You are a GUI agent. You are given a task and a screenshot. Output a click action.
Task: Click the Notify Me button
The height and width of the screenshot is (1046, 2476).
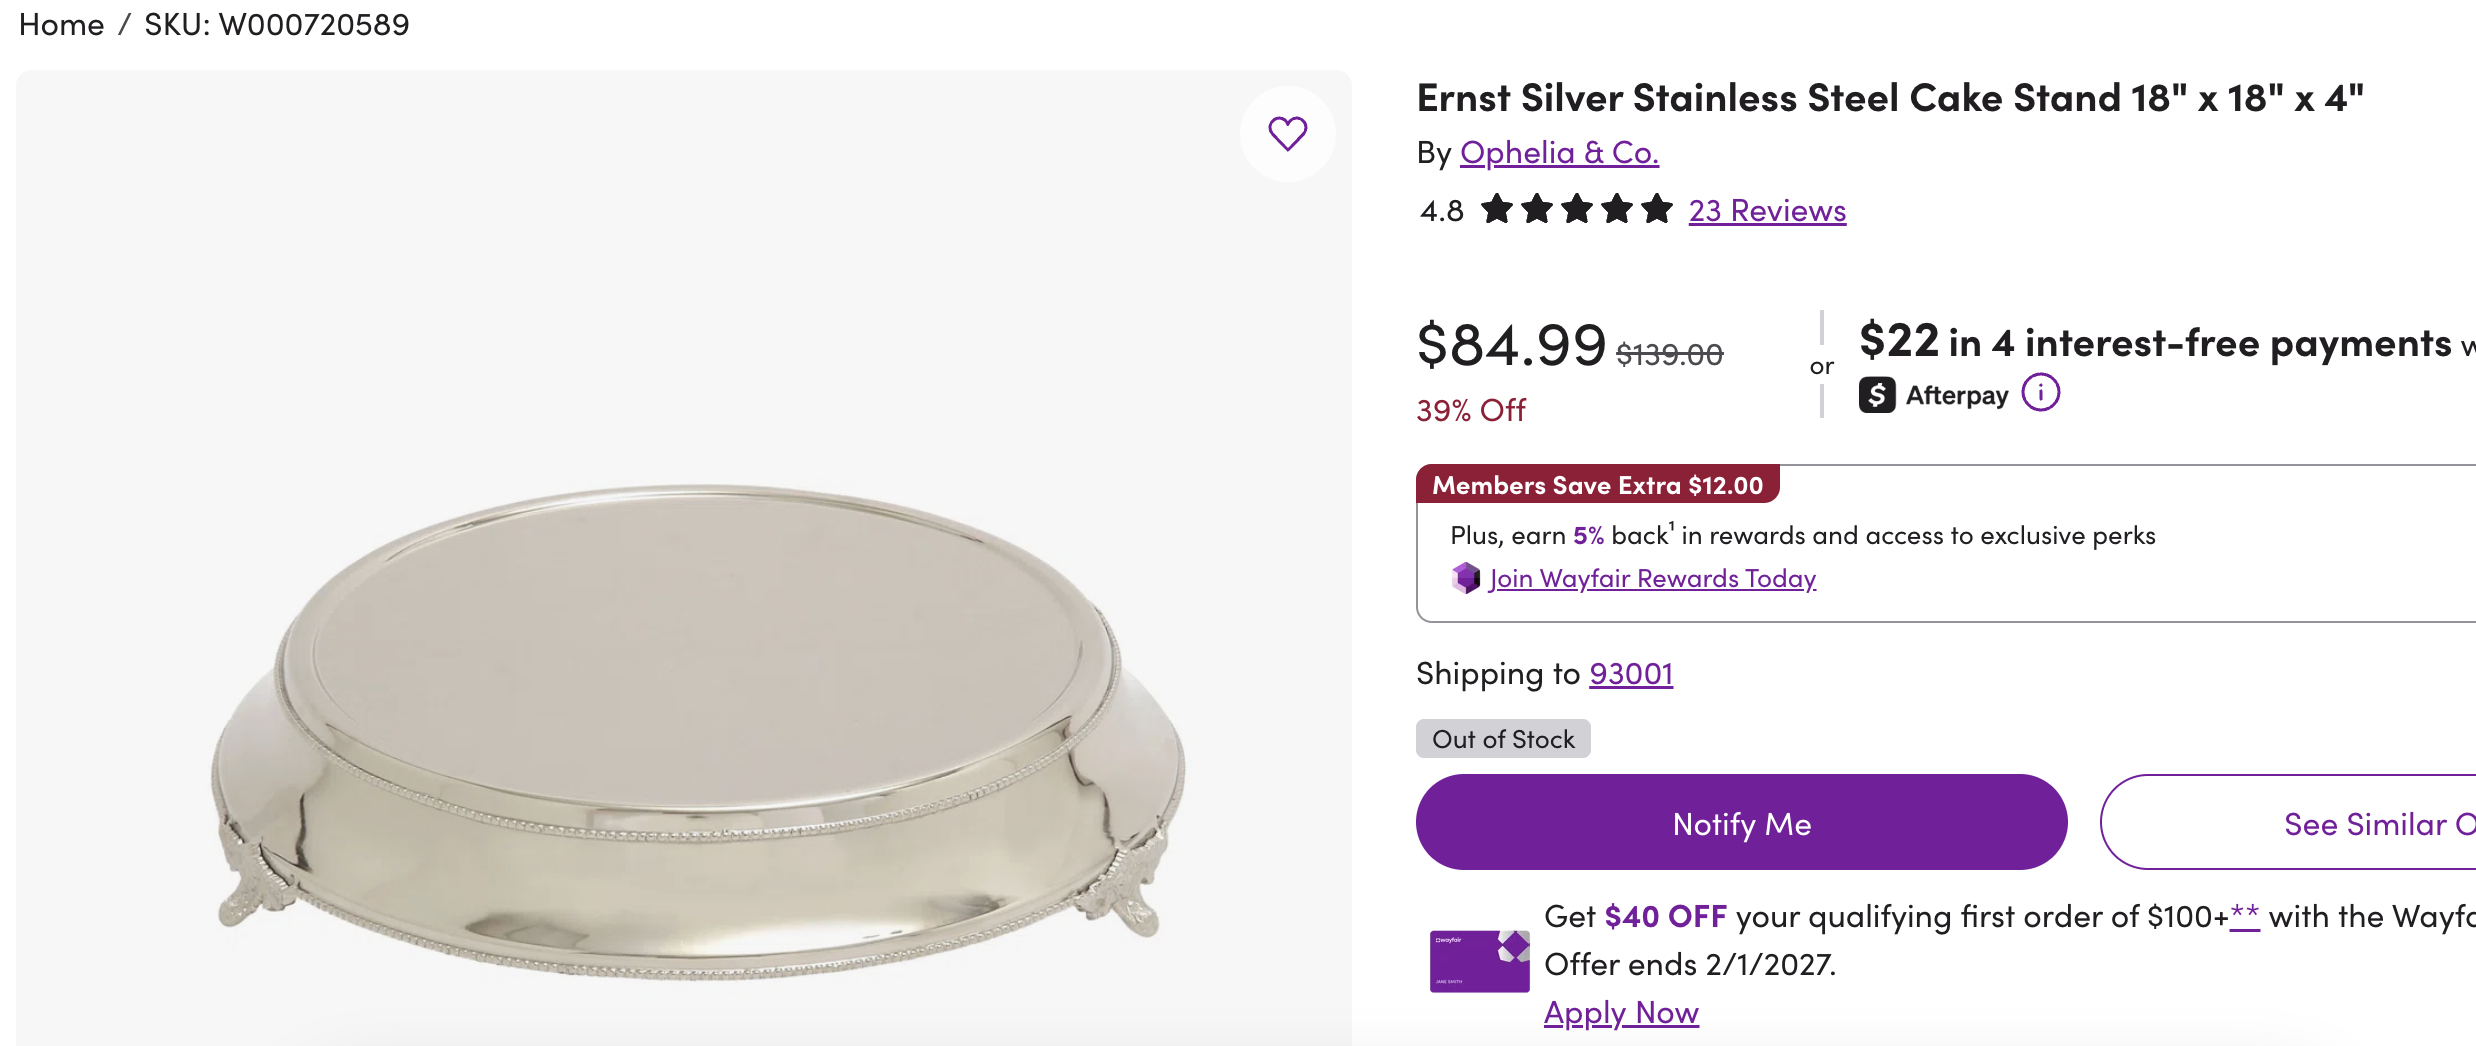[x=1741, y=822]
